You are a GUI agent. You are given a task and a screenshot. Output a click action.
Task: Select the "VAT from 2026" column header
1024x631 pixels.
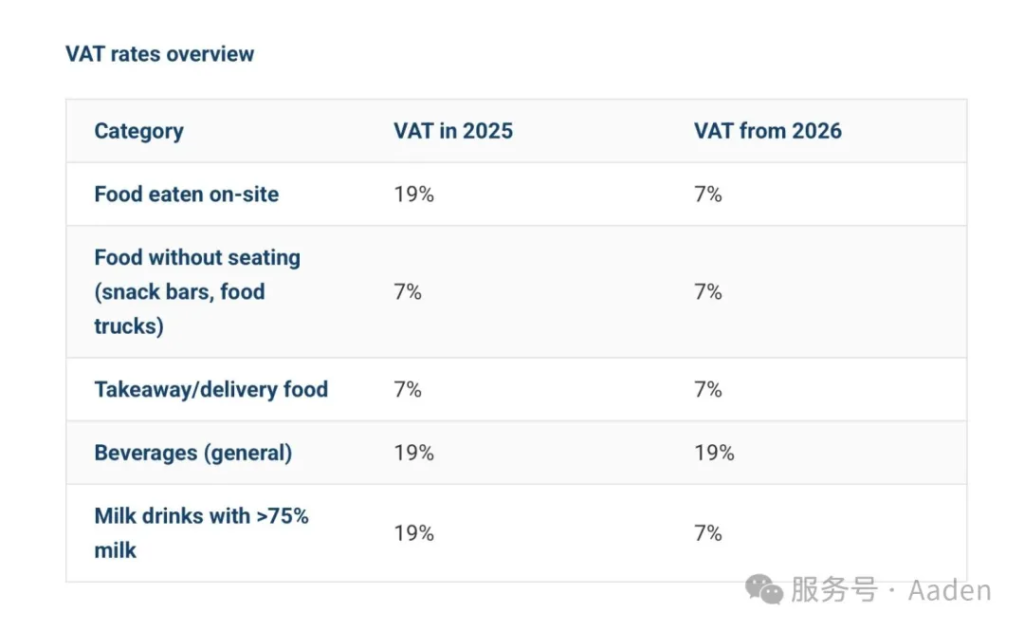point(768,131)
